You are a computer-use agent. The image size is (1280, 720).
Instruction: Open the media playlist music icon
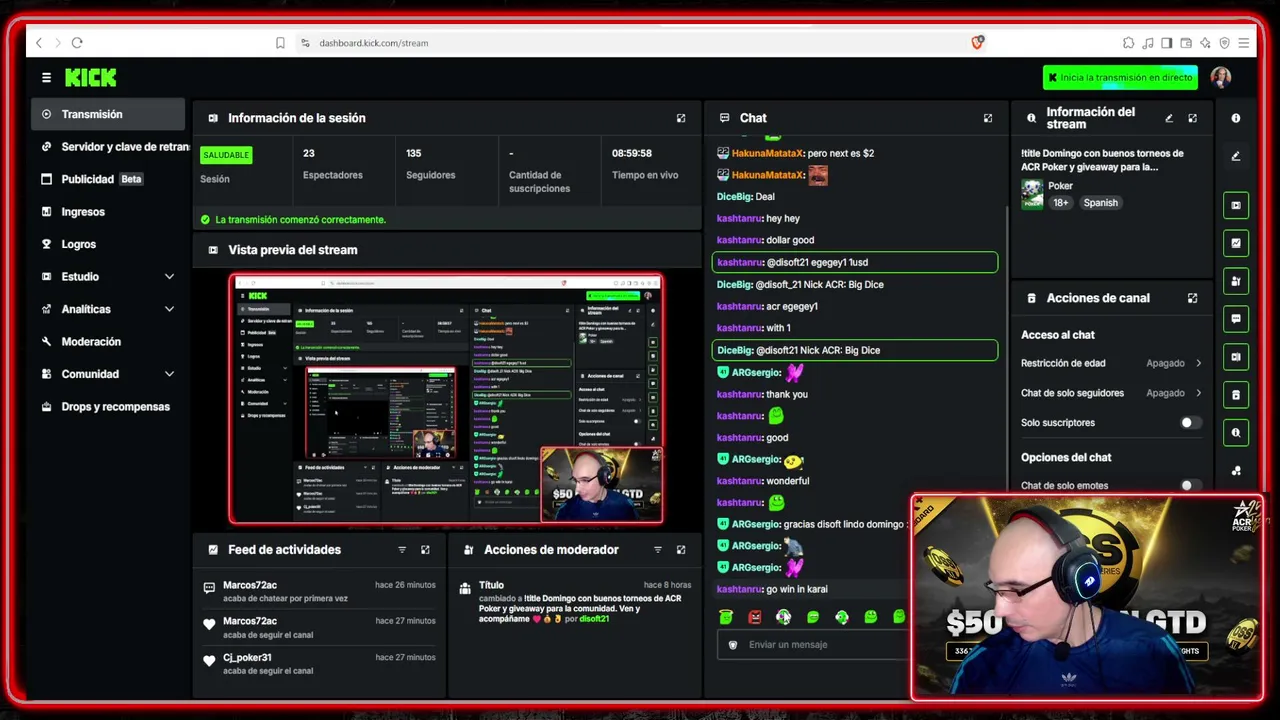1148,43
